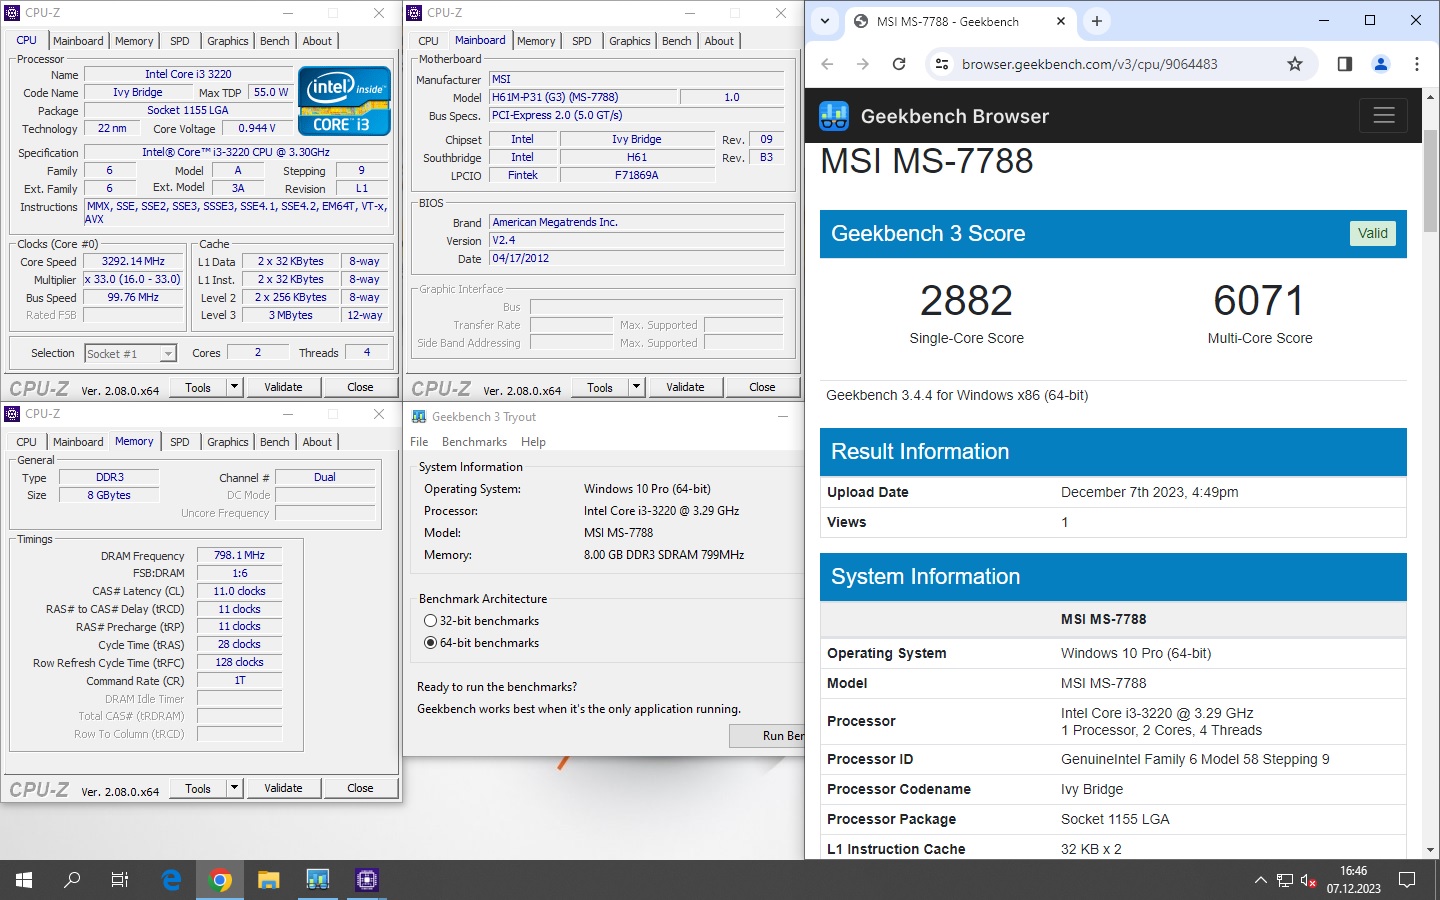
Task: Switch to Chrome on the taskbar
Action: [220, 880]
